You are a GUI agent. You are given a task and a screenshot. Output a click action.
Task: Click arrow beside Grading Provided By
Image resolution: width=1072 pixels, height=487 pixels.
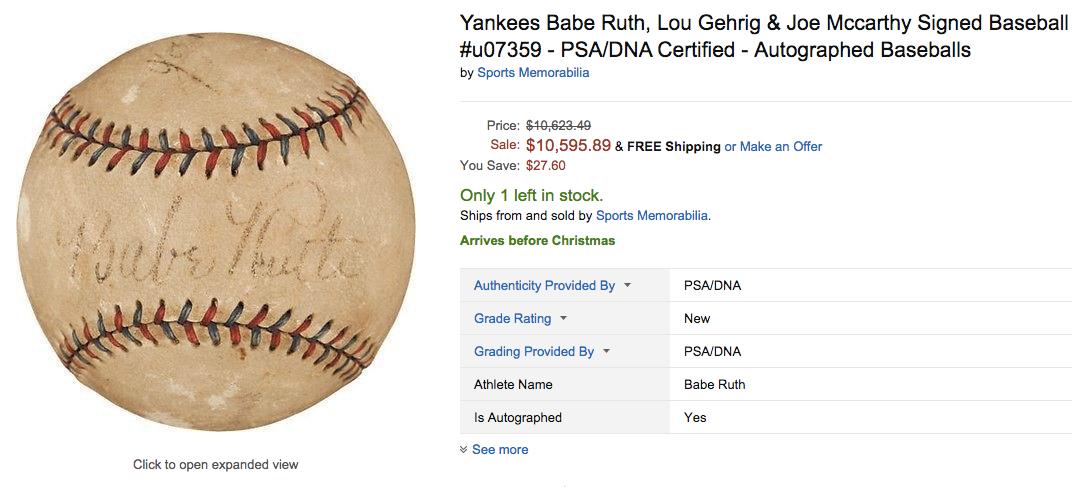click(606, 351)
